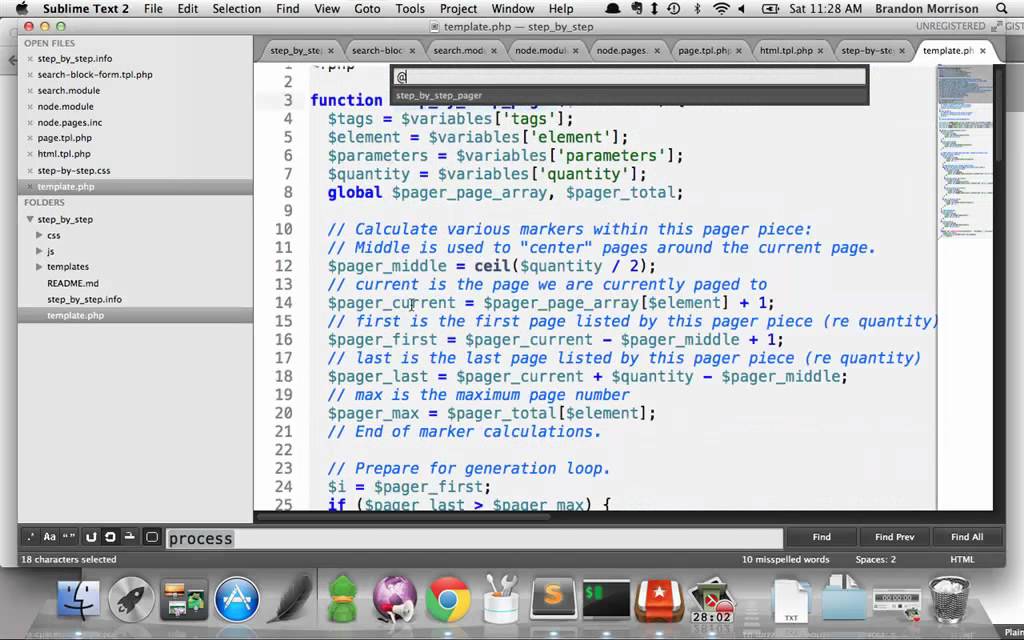
Task: Close step_by_step.info in open files list
Action: coord(30,59)
